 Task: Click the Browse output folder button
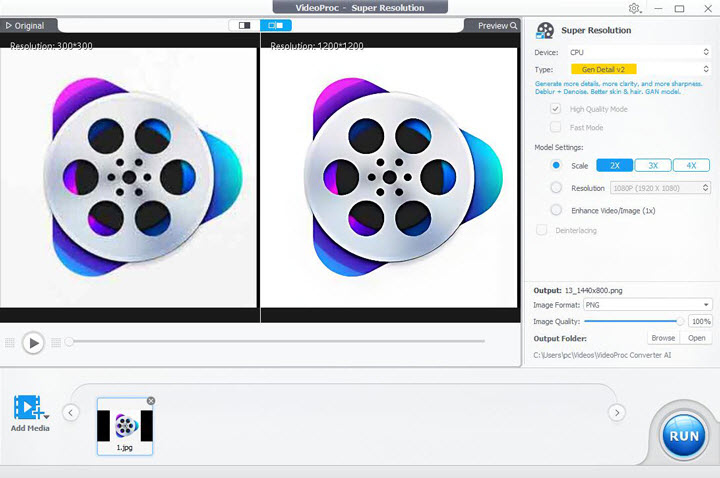click(x=662, y=338)
